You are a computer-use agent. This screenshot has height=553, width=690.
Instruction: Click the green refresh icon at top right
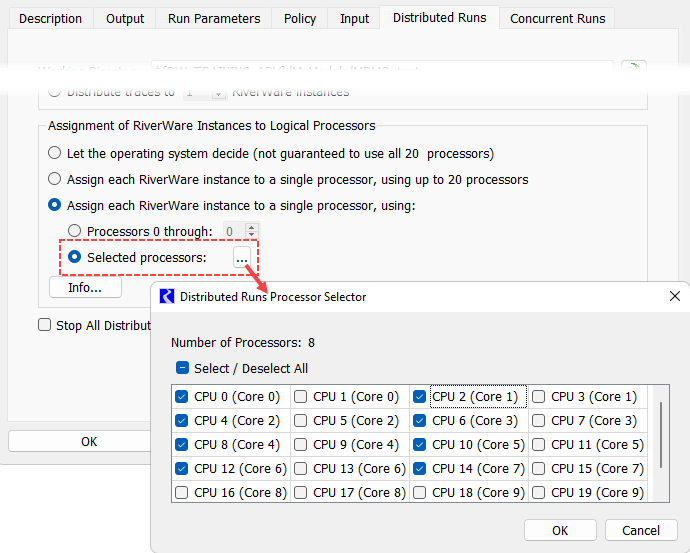pos(633,69)
